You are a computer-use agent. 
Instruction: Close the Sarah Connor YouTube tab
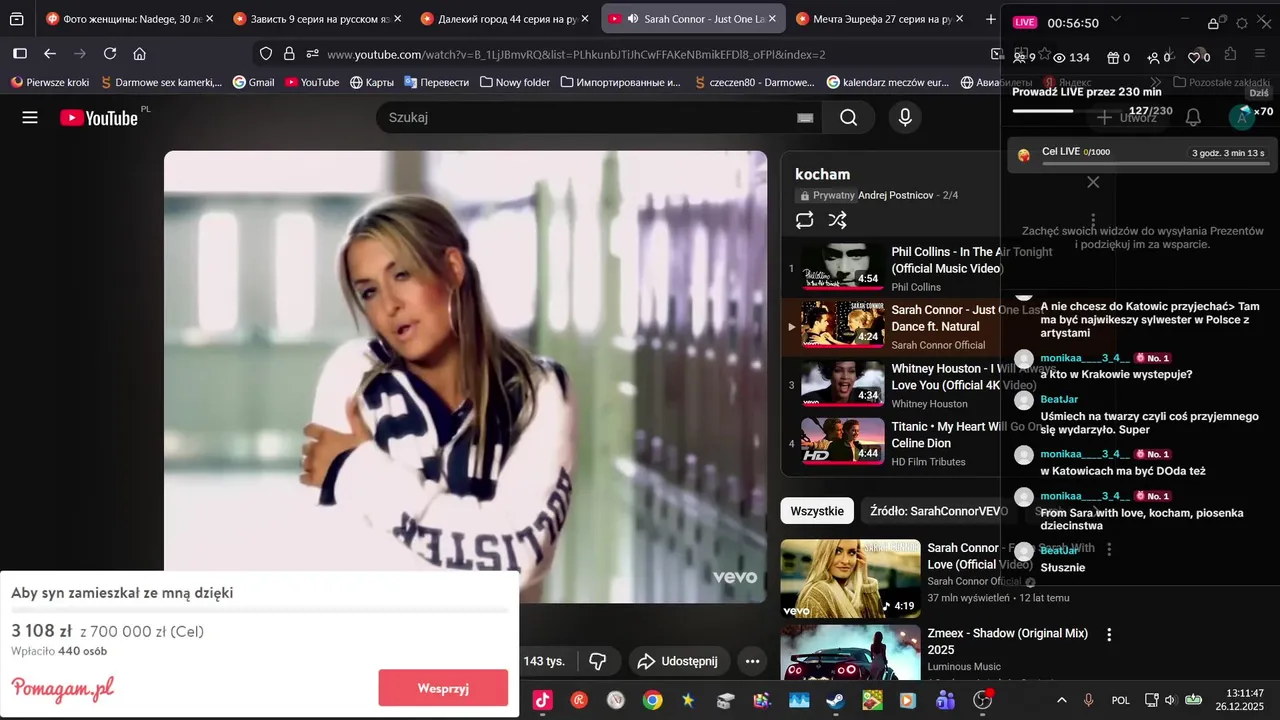772,19
